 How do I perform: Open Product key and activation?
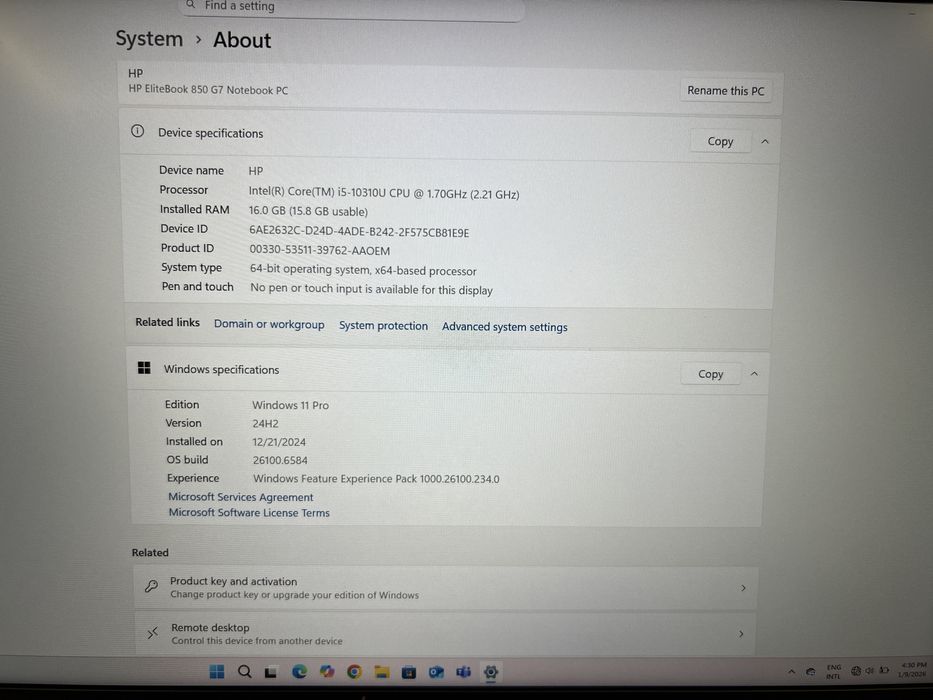tap(446, 588)
